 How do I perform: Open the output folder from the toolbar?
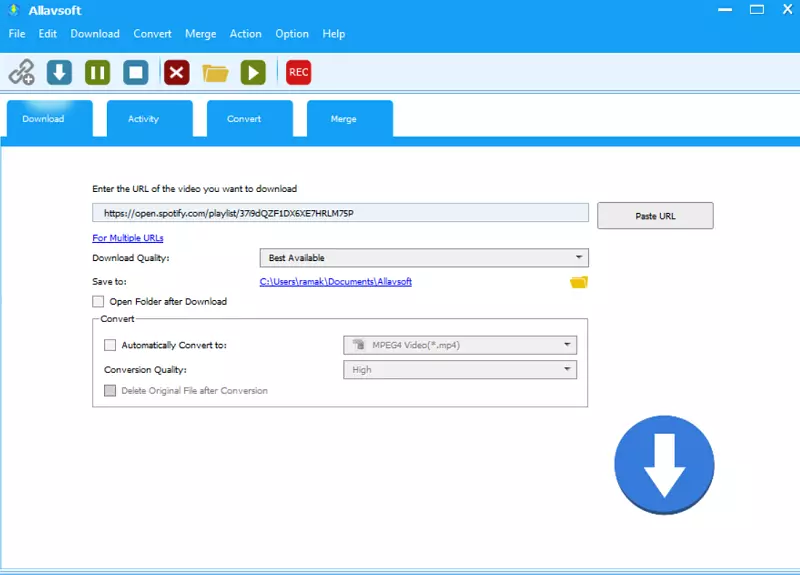pos(215,72)
